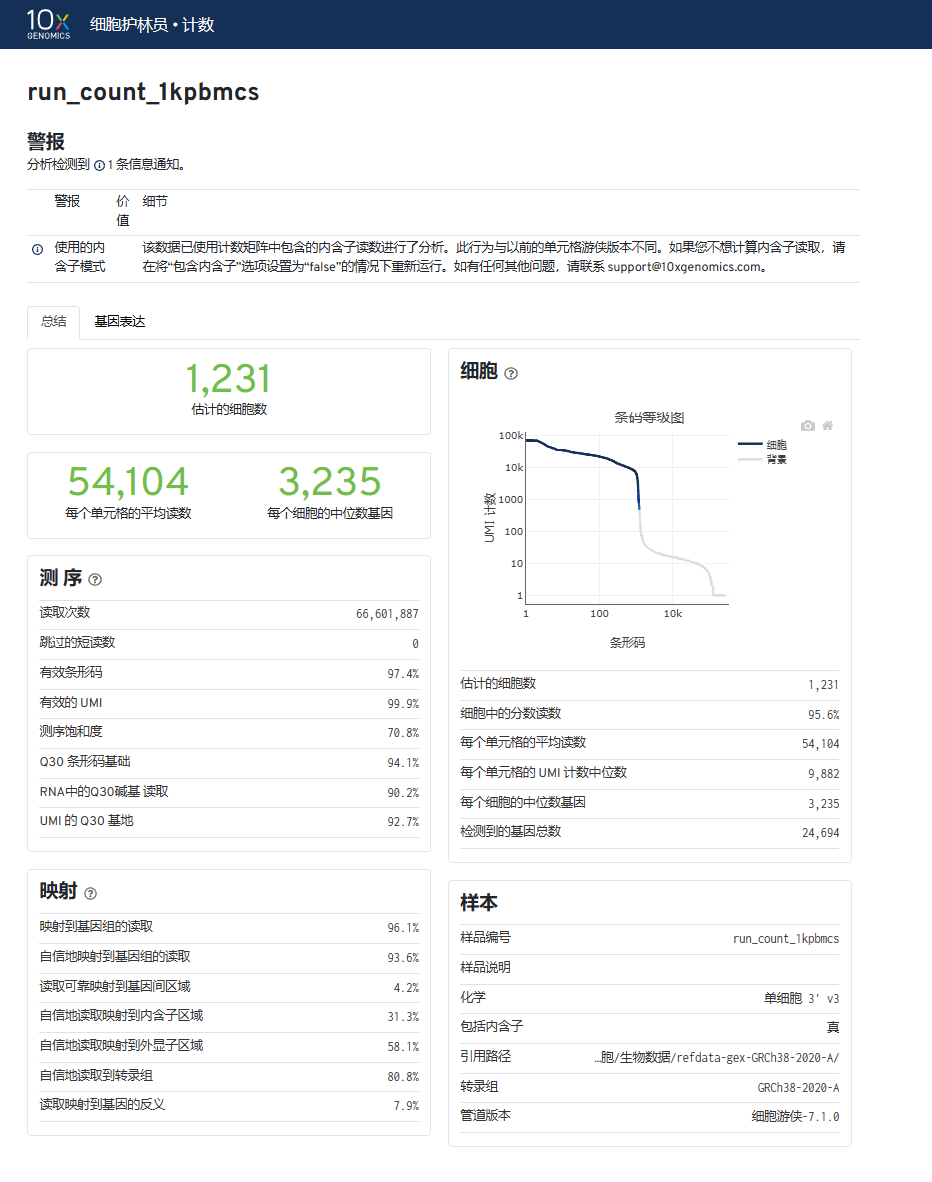Click the 10x Genomics logo
The height and width of the screenshot is (1182, 932).
point(48,24)
